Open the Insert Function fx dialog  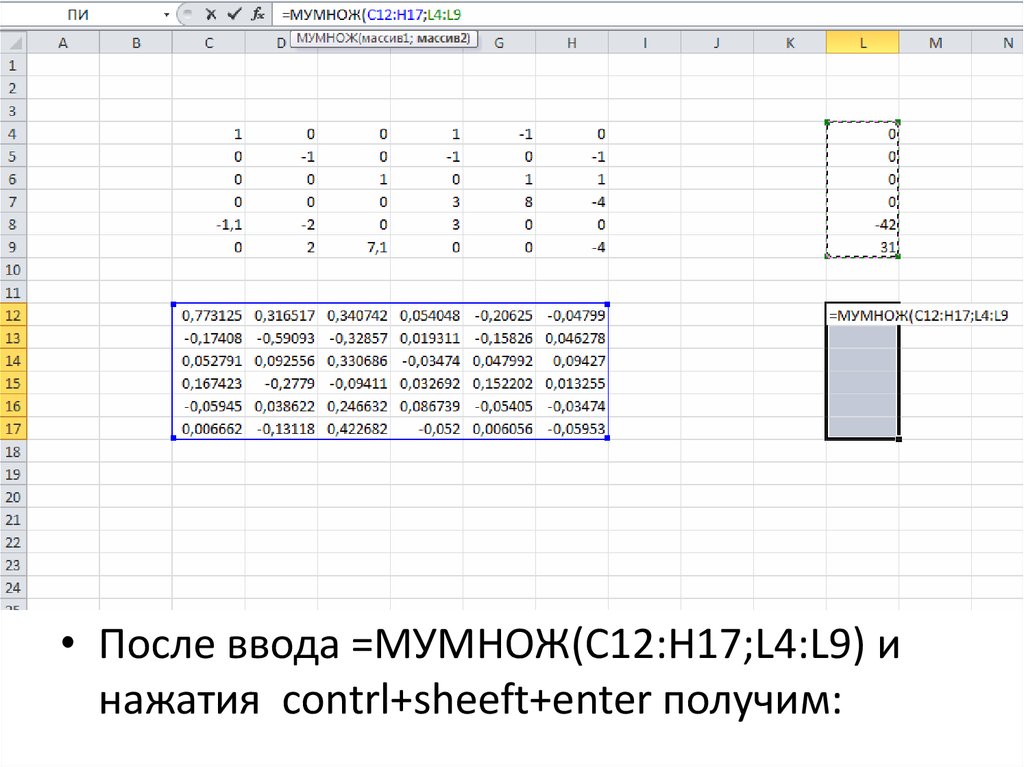[257, 14]
